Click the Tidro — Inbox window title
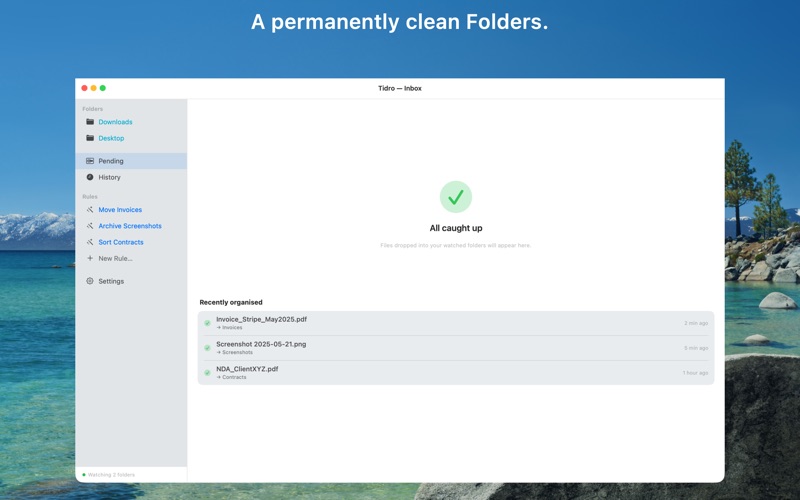The image size is (800, 500). click(399, 88)
